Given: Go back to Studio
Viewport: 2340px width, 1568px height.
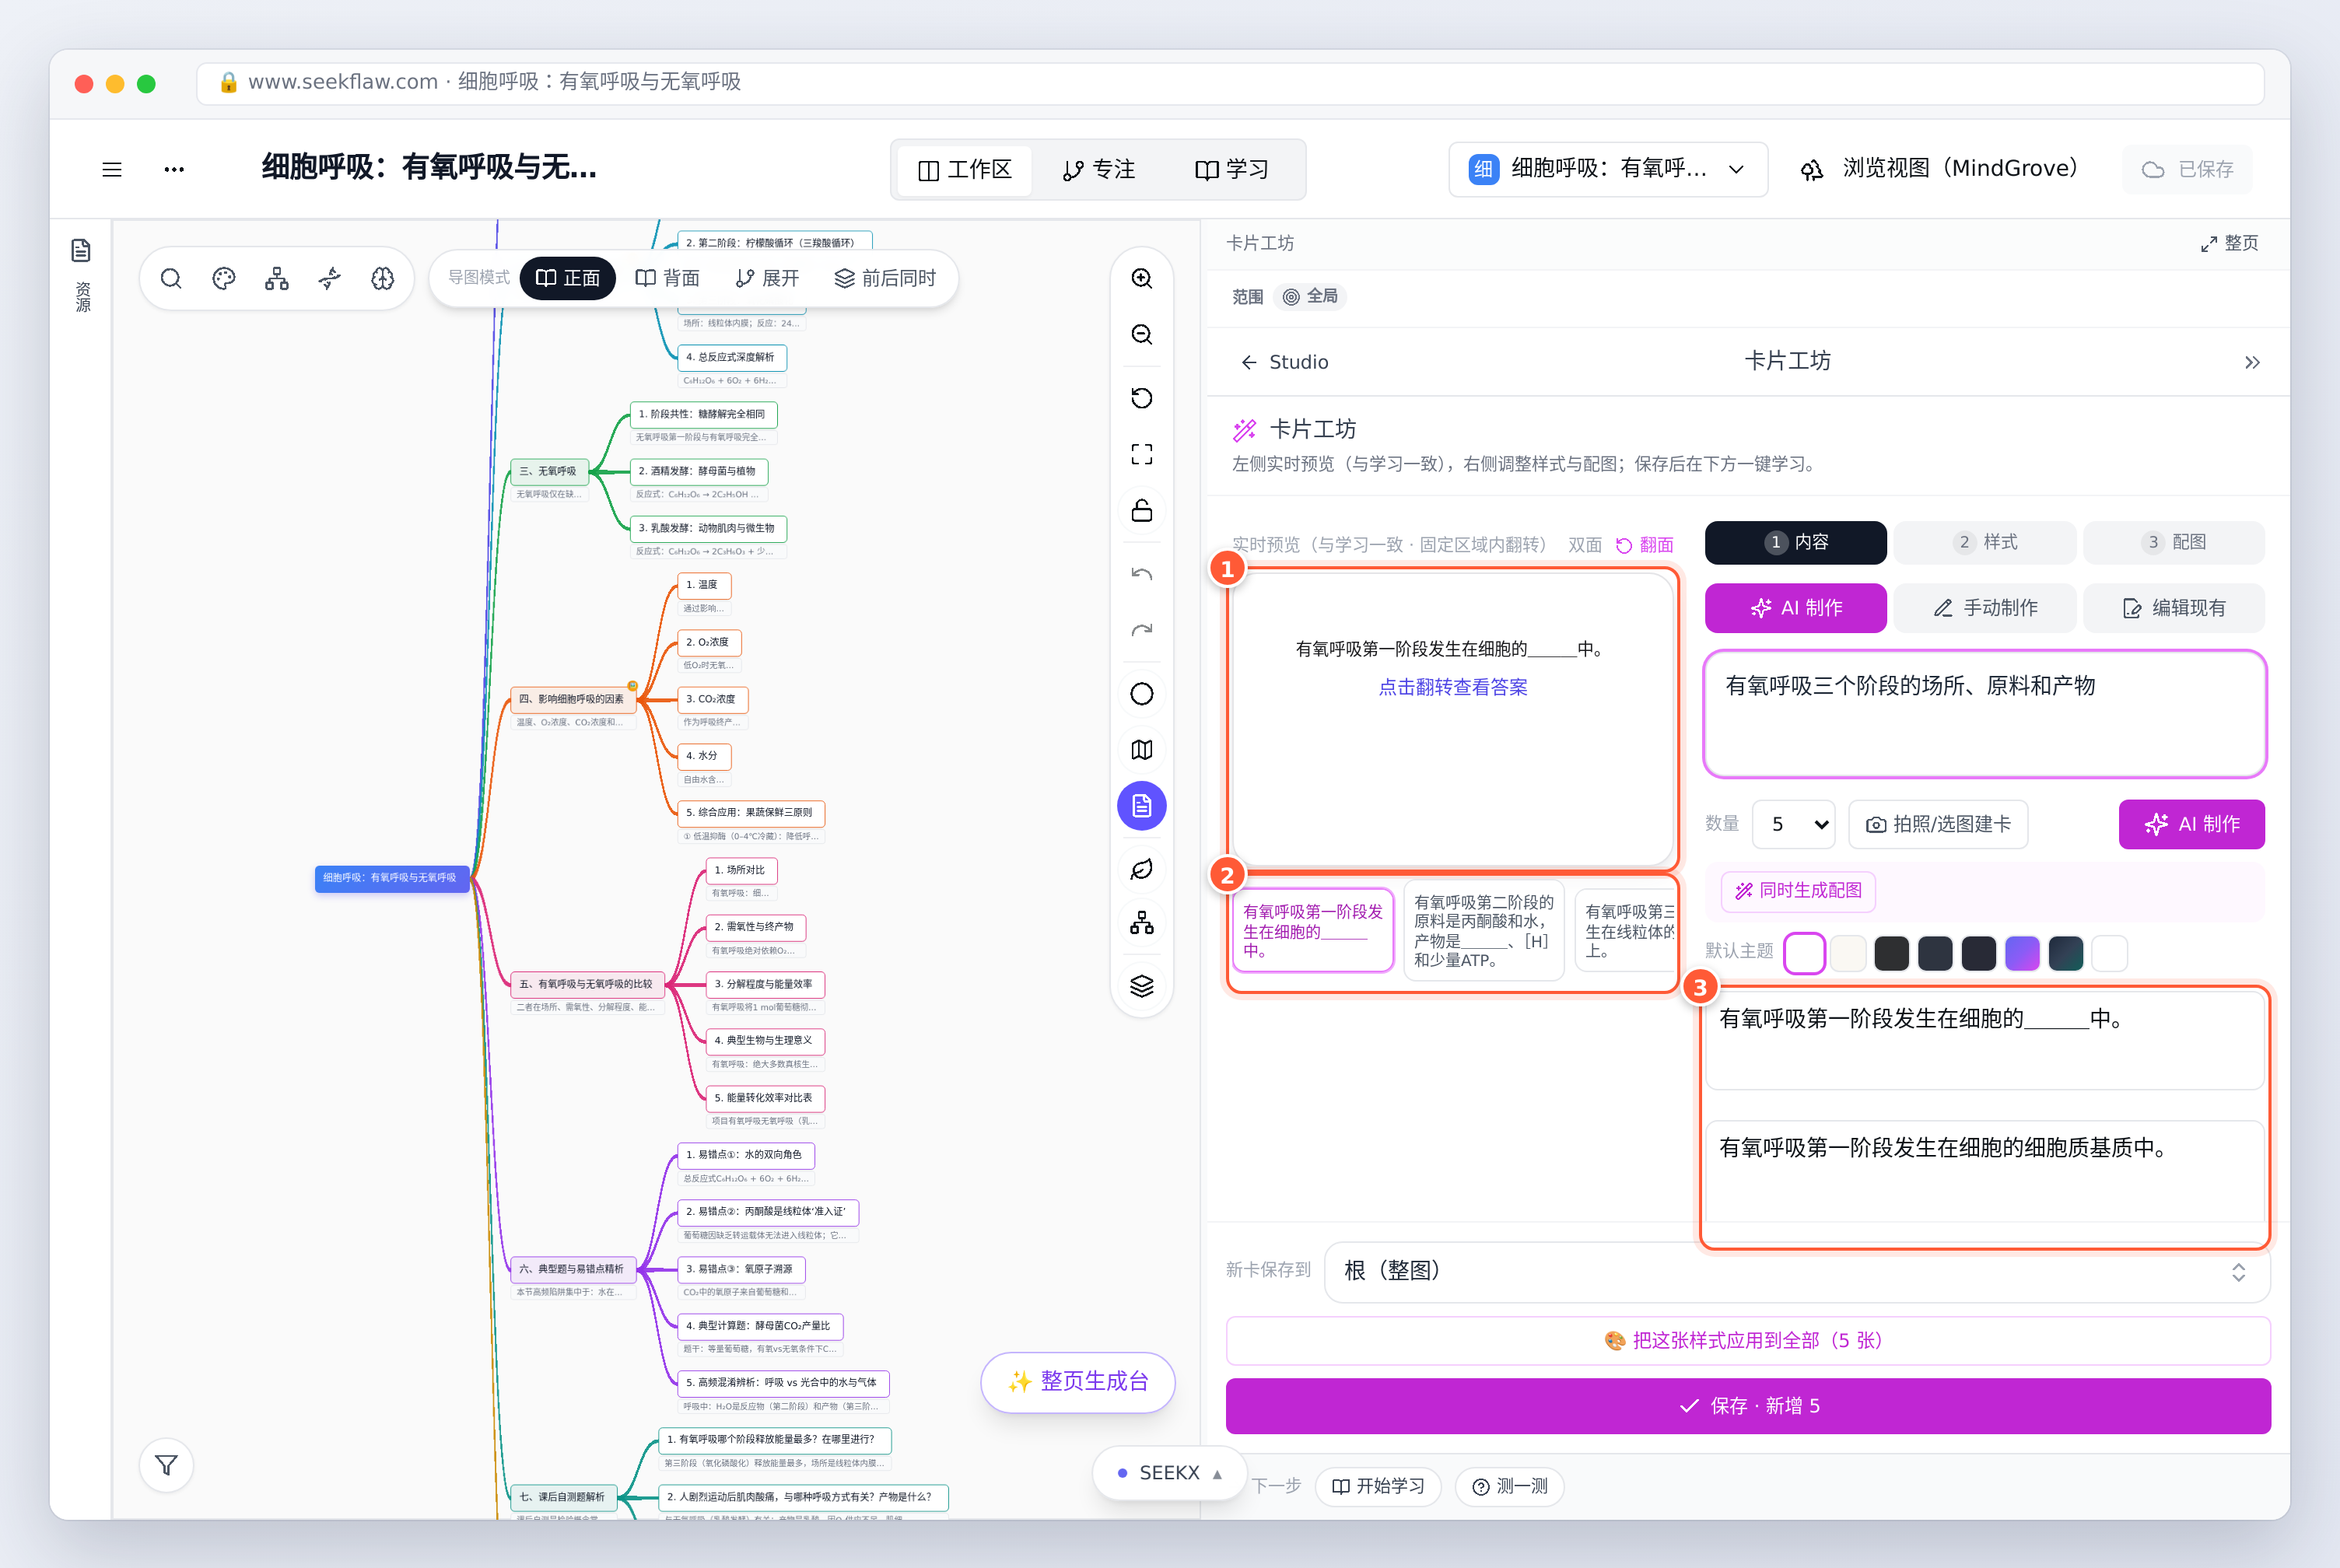Looking at the screenshot, I should pyautogui.click(x=1285, y=362).
